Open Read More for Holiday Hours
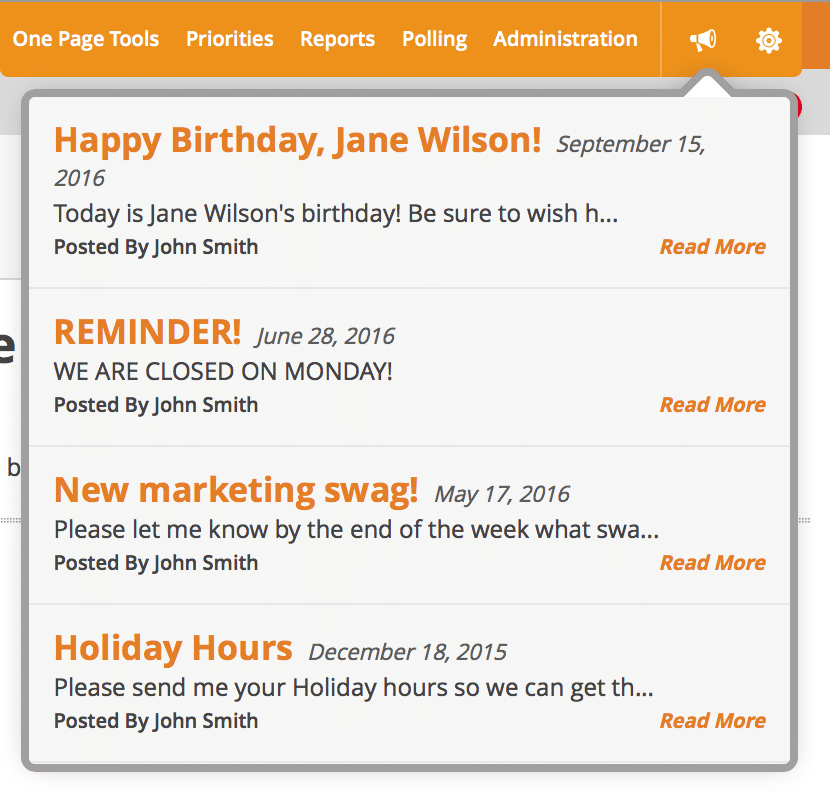The image size is (830, 798). pos(712,721)
